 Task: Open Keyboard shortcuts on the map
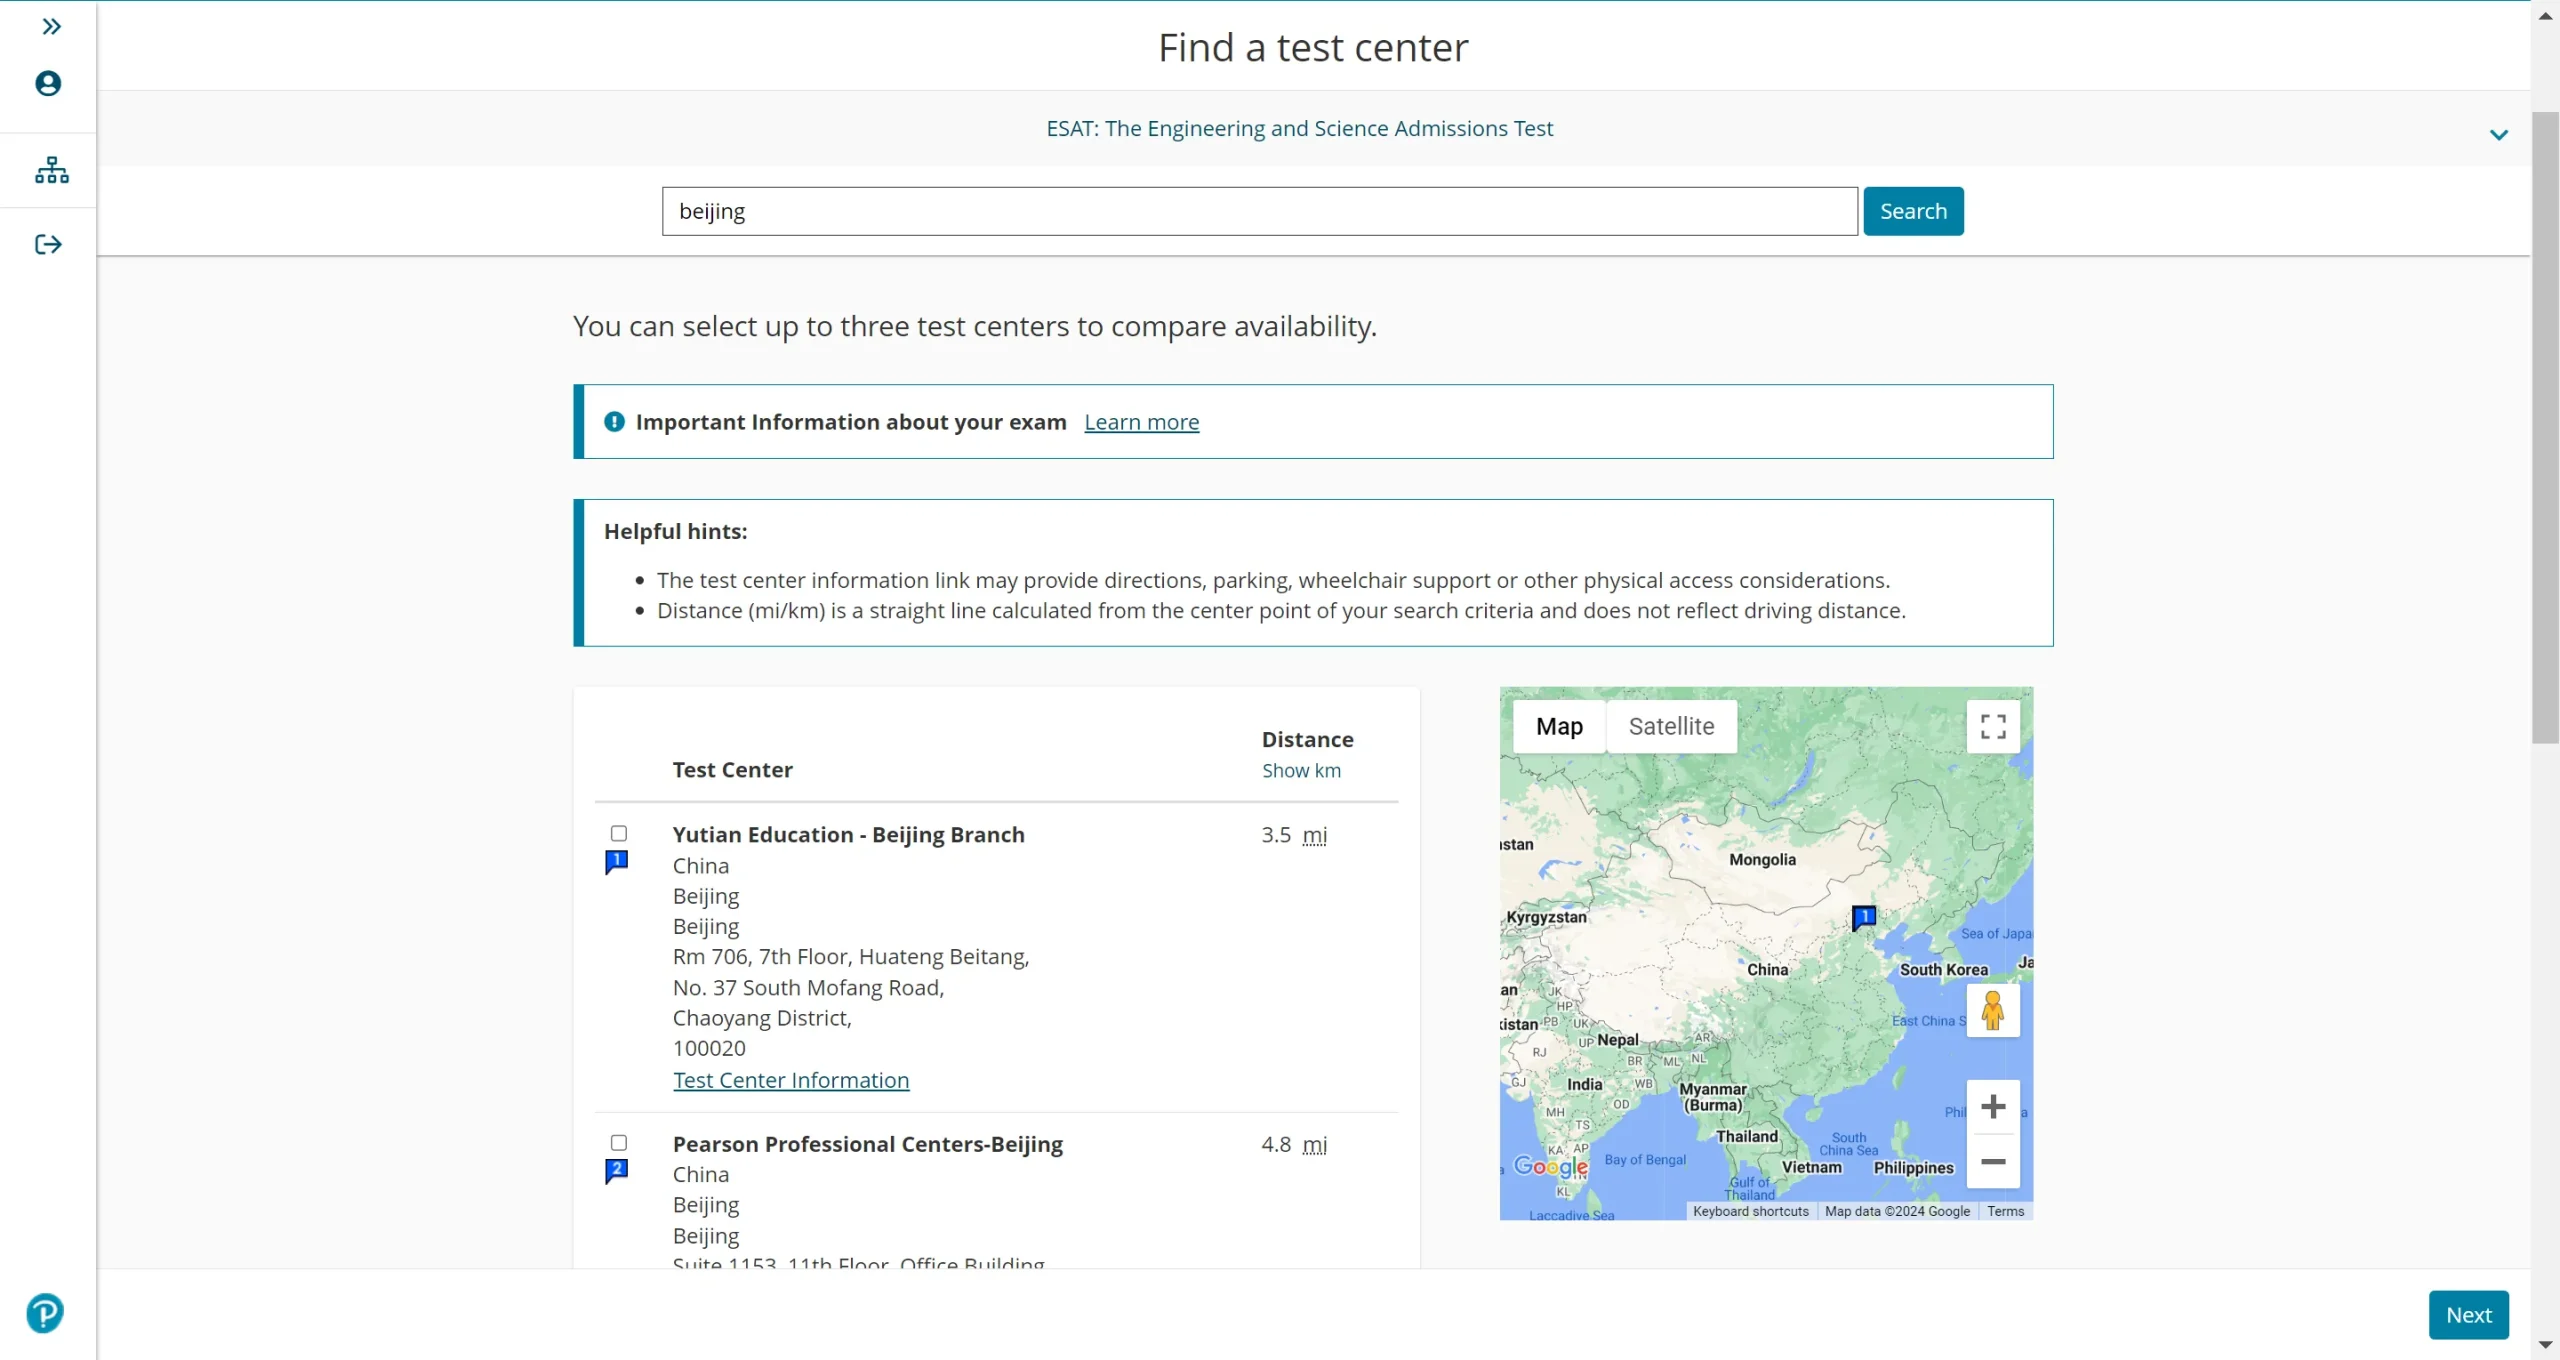coord(1751,1211)
